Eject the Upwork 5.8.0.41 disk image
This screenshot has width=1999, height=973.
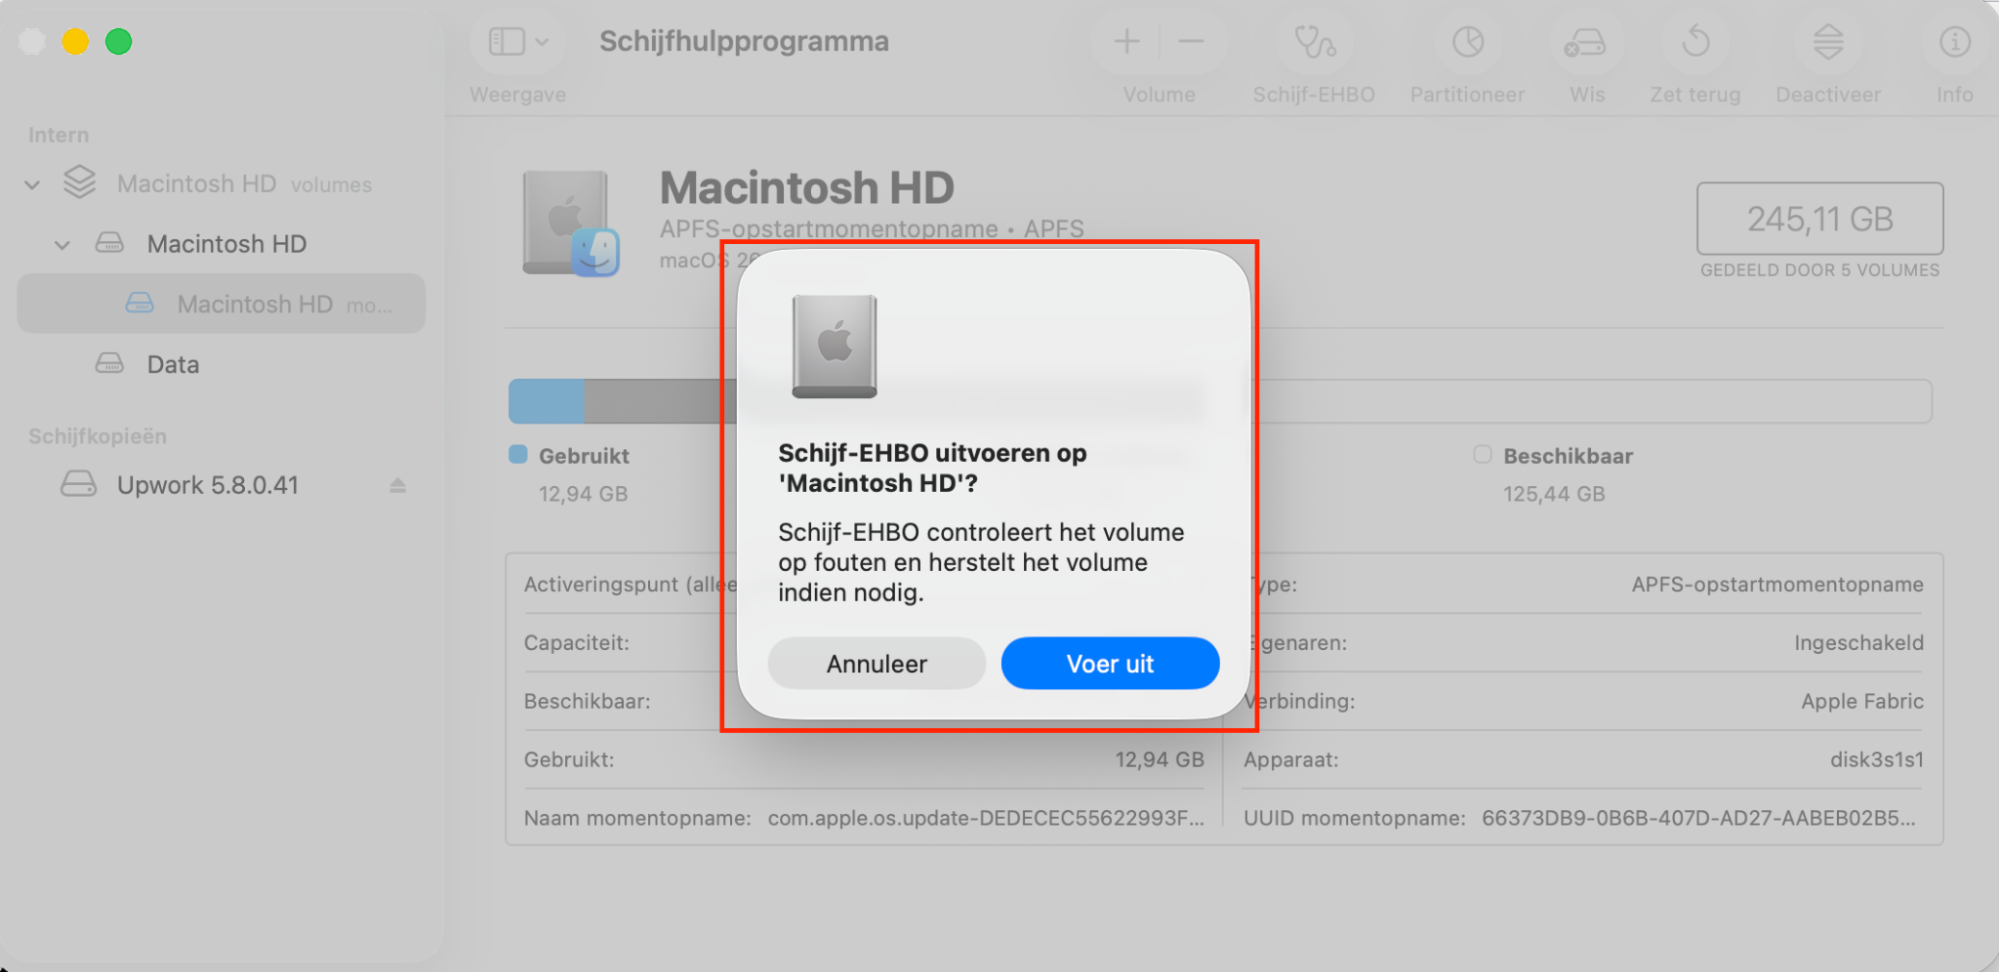click(398, 485)
